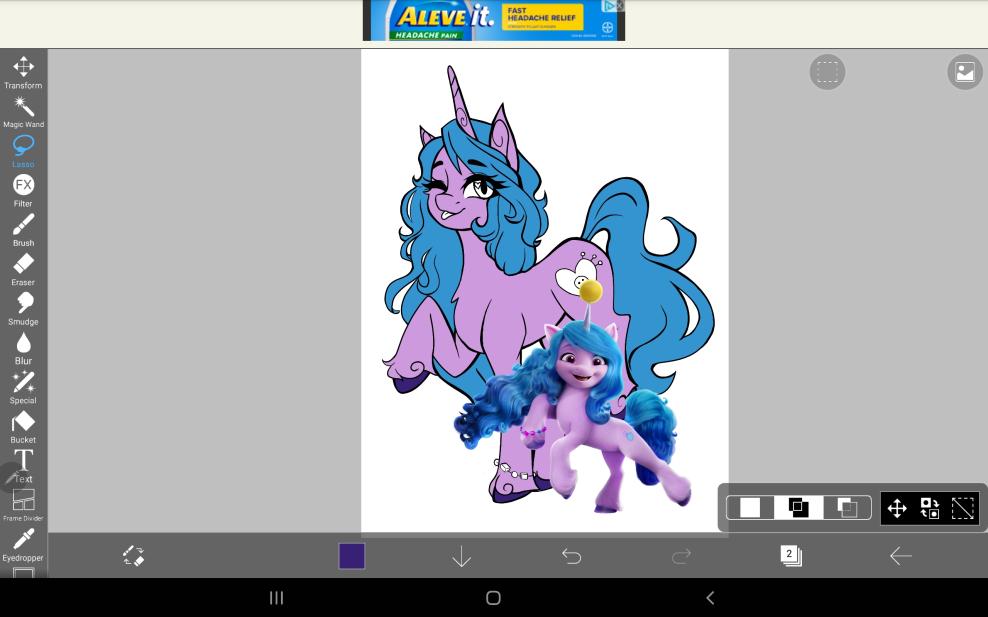Invert the selection area

pos(929,508)
